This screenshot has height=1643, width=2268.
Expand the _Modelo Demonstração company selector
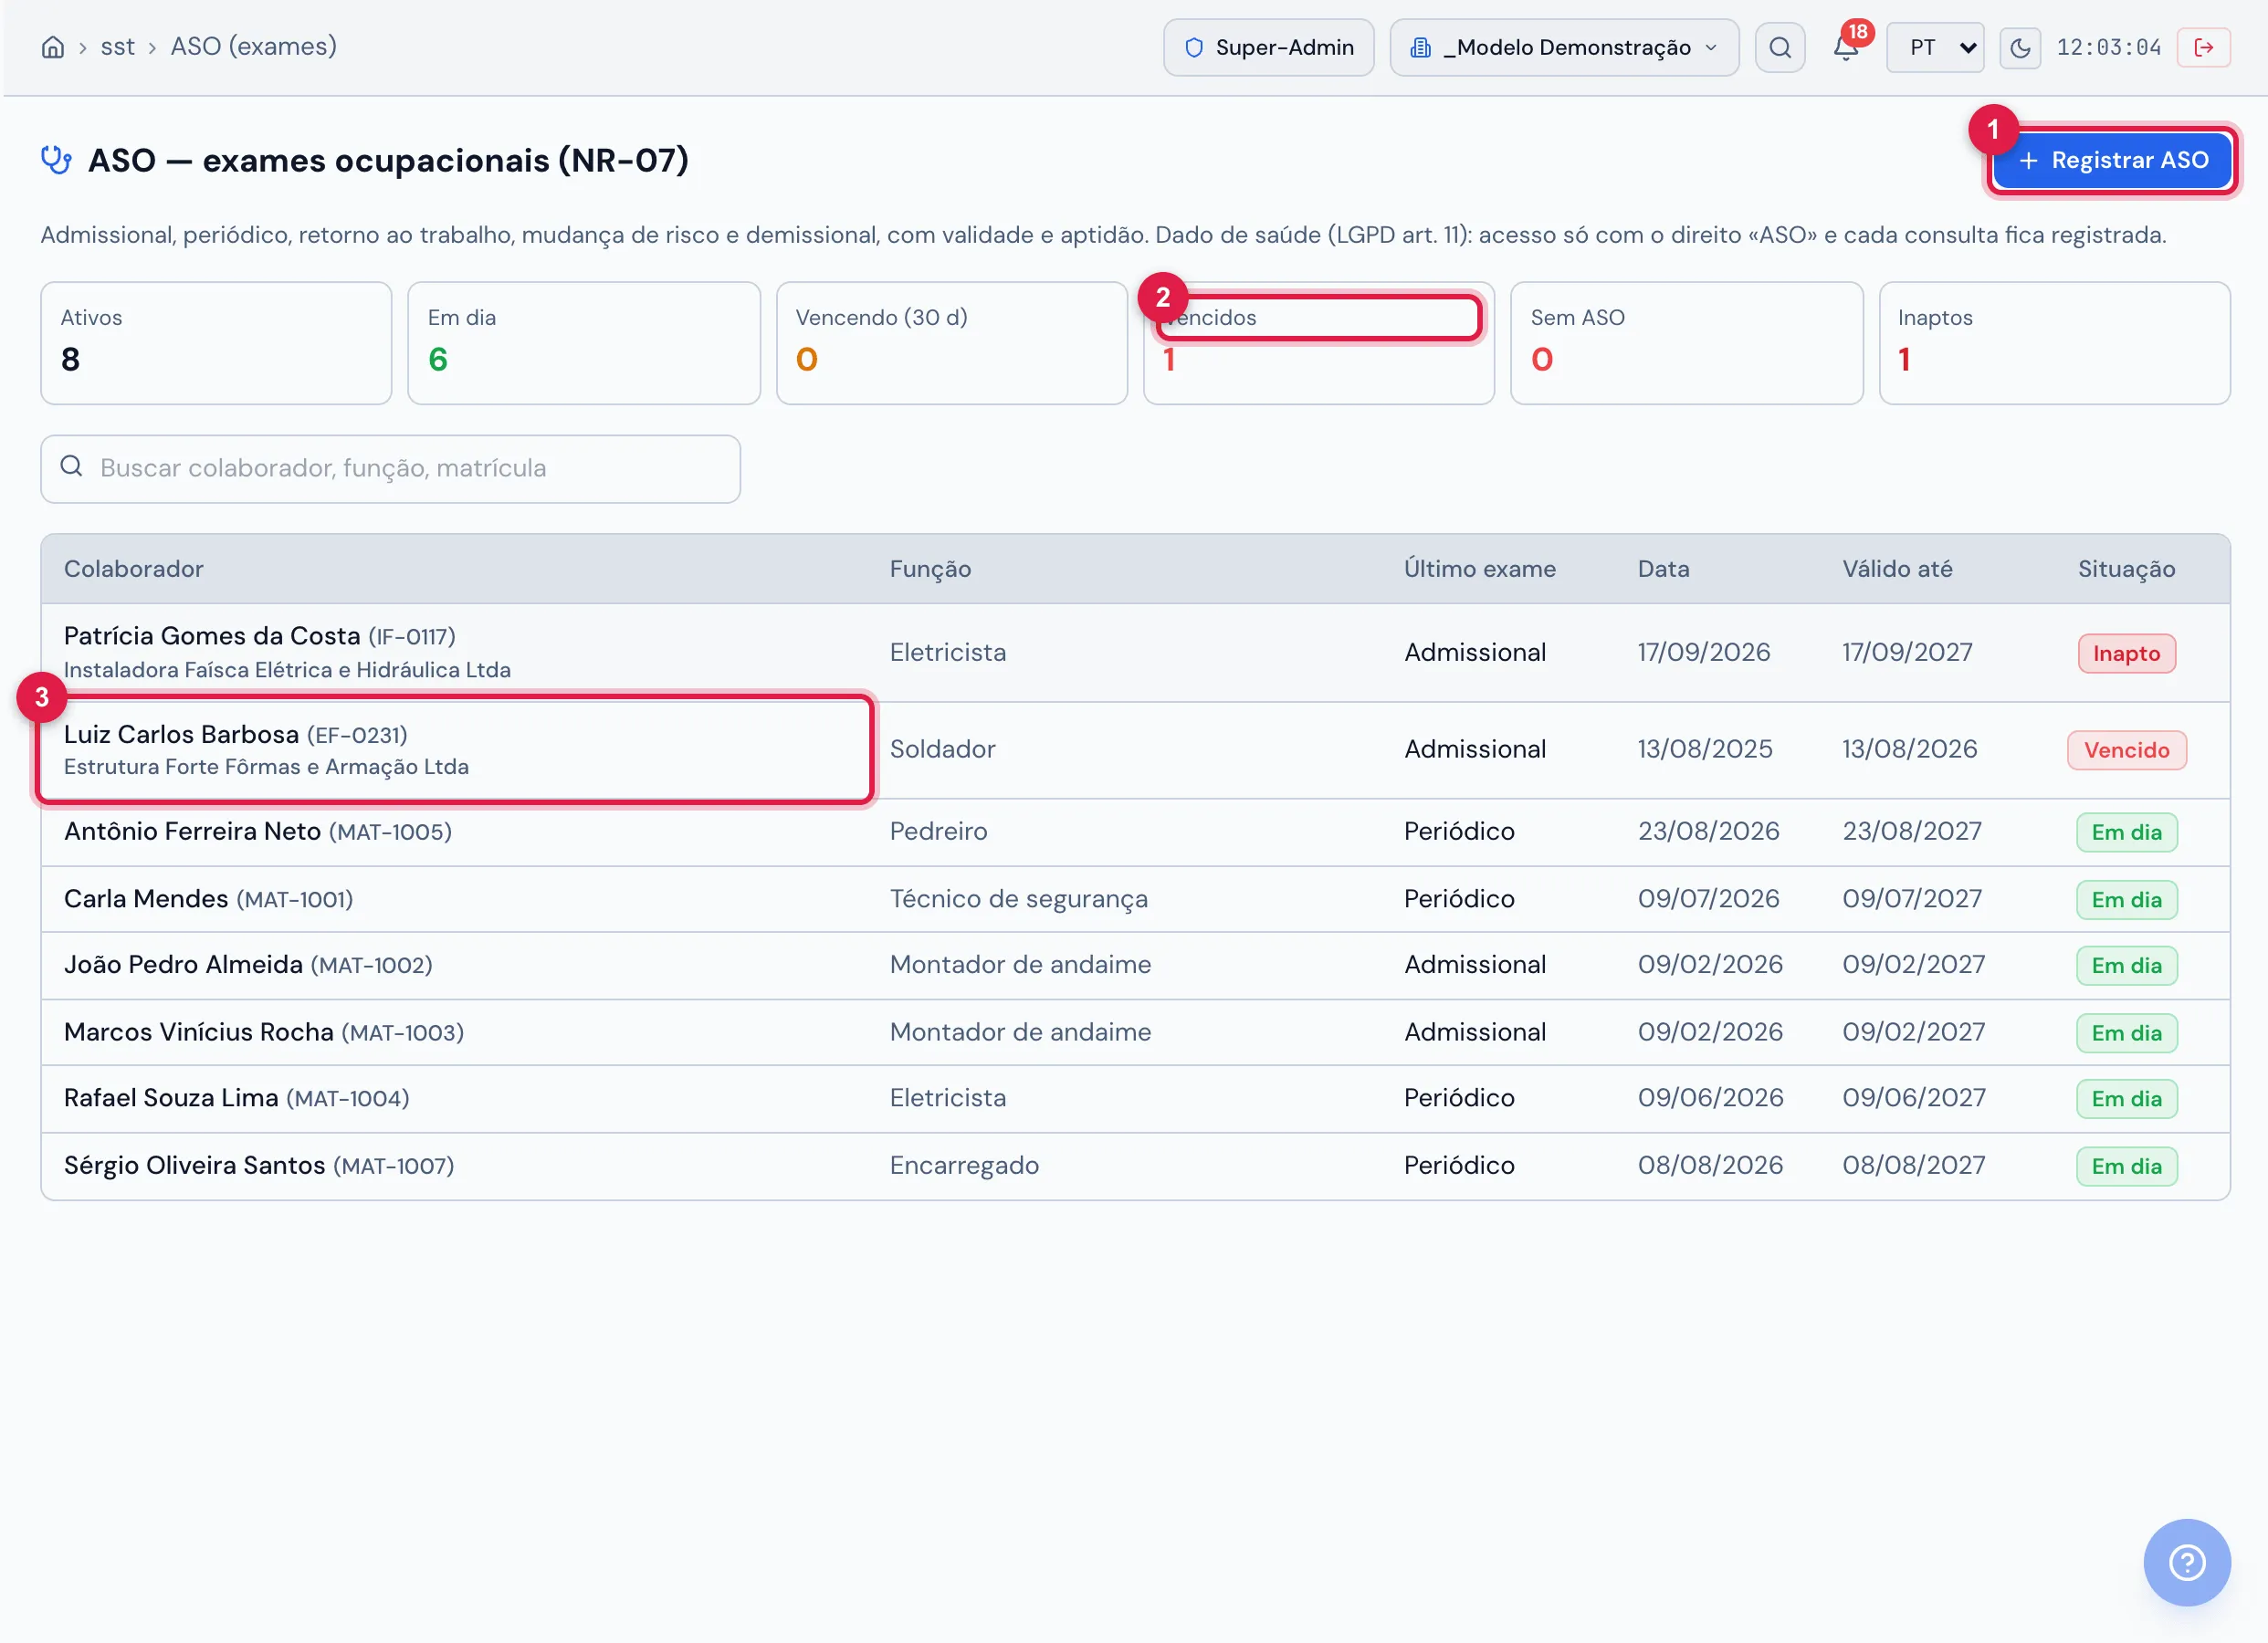1564,47
